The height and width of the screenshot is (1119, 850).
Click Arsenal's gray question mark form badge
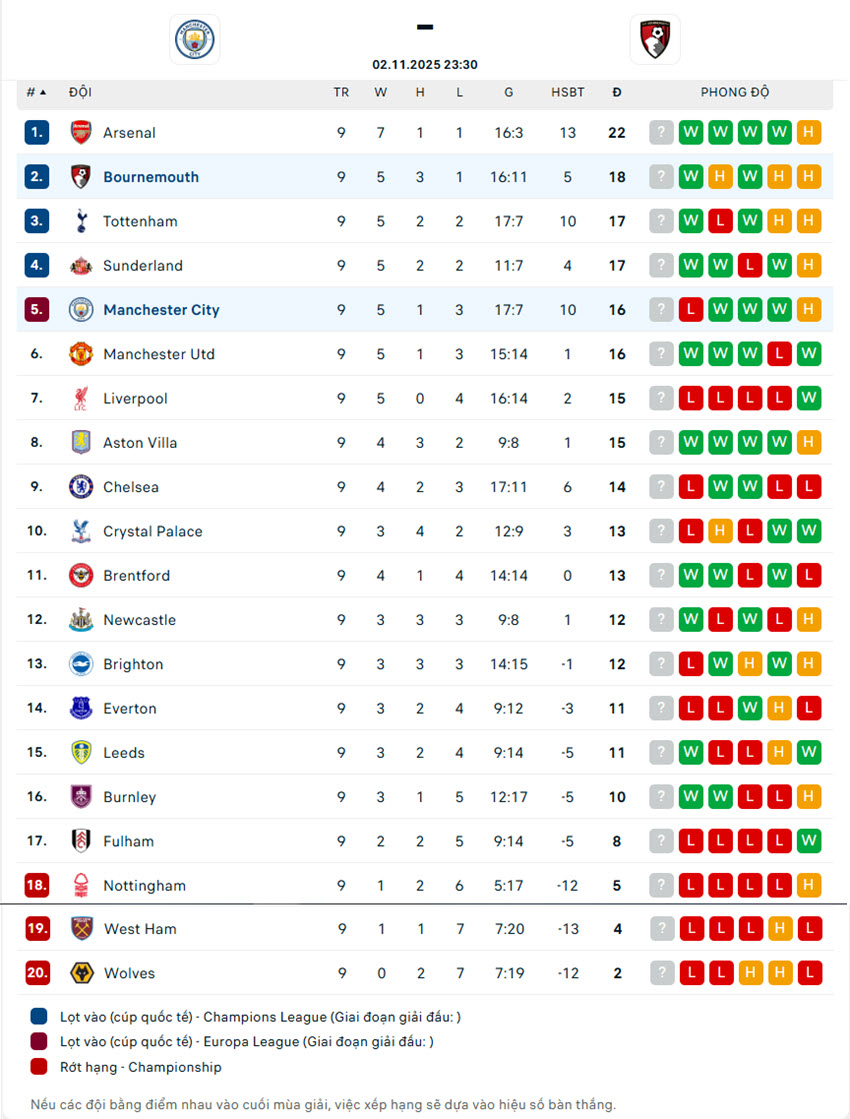pyautogui.click(x=661, y=132)
